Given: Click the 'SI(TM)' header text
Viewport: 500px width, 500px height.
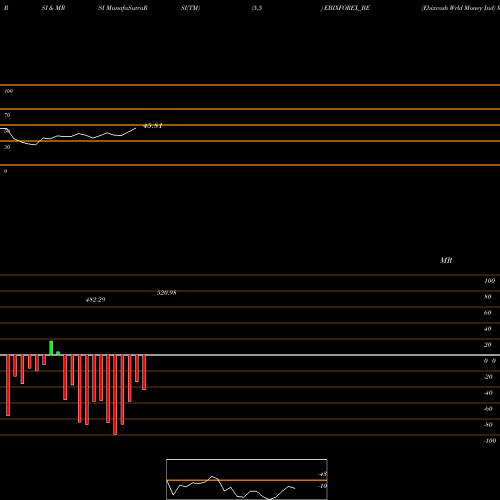Looking at the screenshot, I should tap(190, 8).
